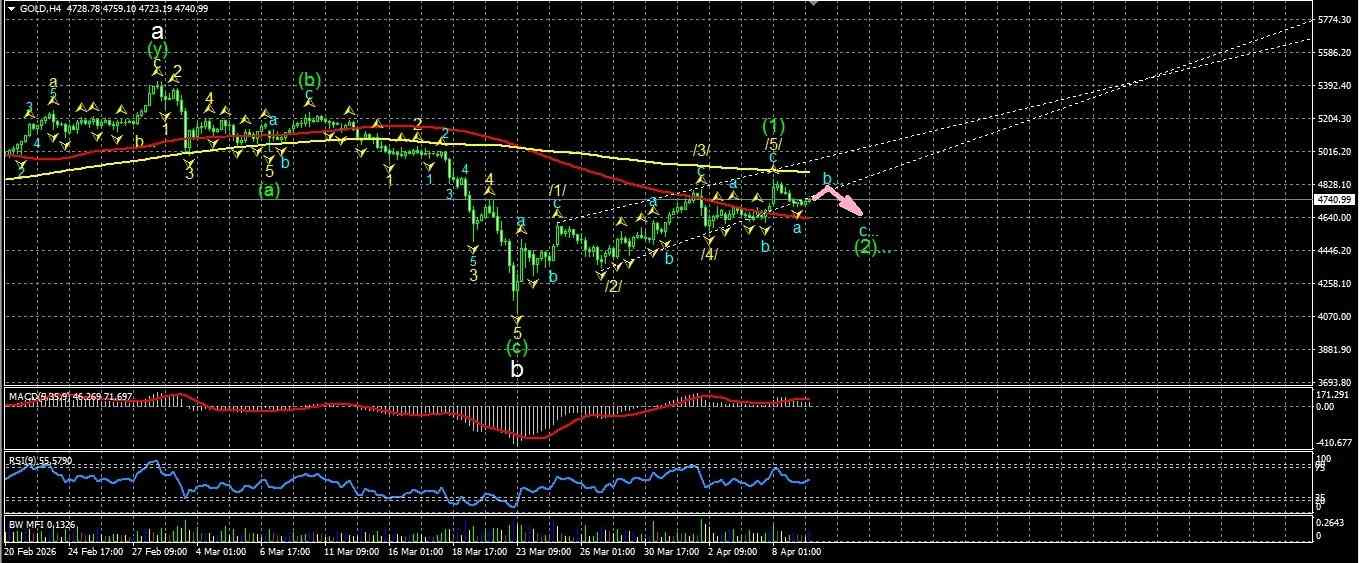Image resolution: width=1360 pixels, height=563 pixels.
Task: Click the 27 Feb 09:00 time label
Action: click(162, 551)
